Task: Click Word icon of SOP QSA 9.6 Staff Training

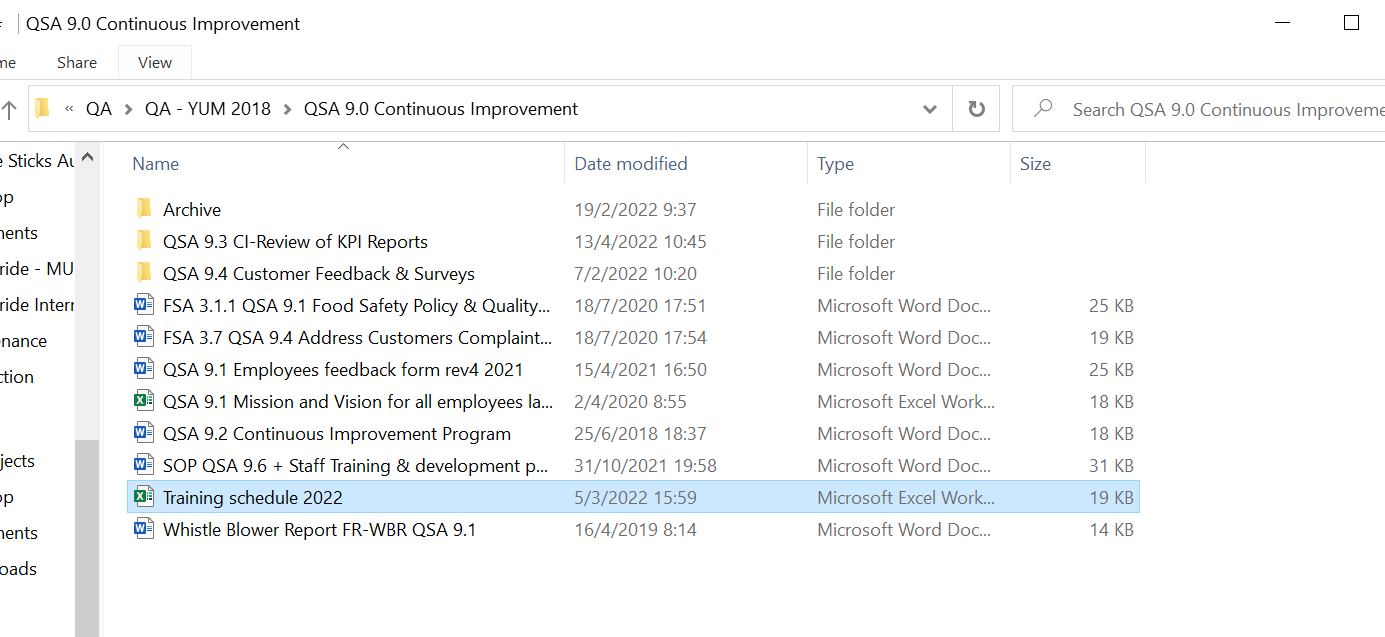Action: [144, 465]
